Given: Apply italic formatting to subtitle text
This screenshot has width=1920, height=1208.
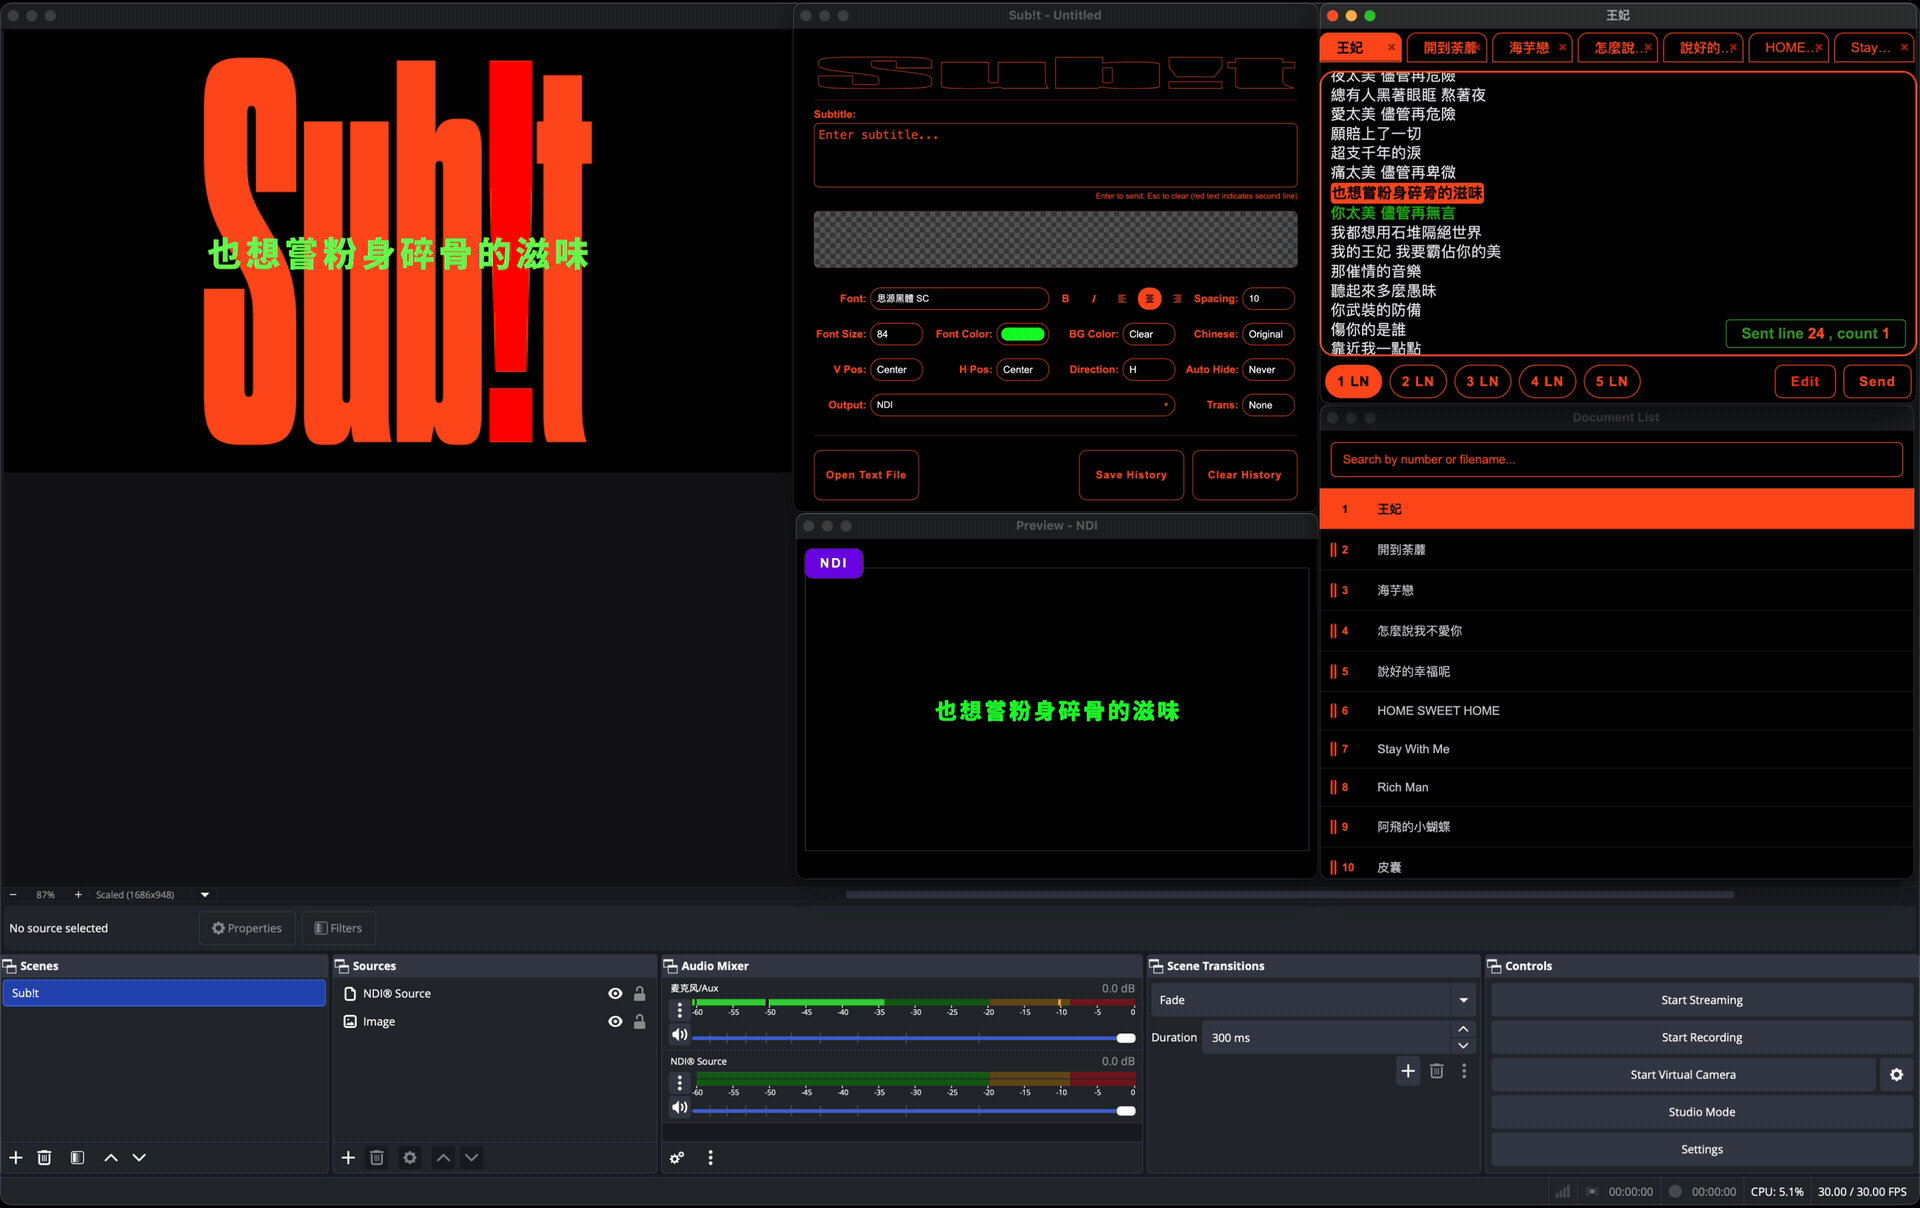Looking at the screenshot, I should pyautogui.click(x=1094, y=299).
